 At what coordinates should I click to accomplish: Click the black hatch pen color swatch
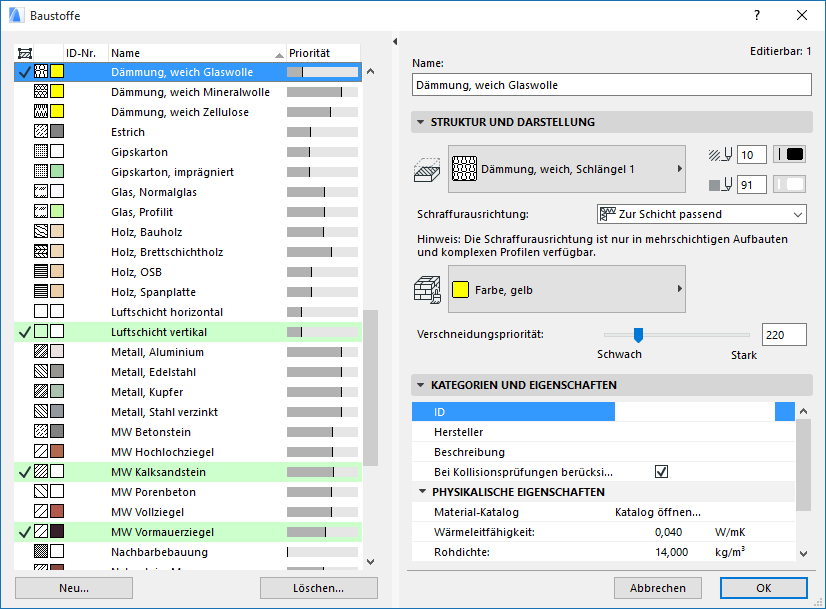click(x=789, y=154)
